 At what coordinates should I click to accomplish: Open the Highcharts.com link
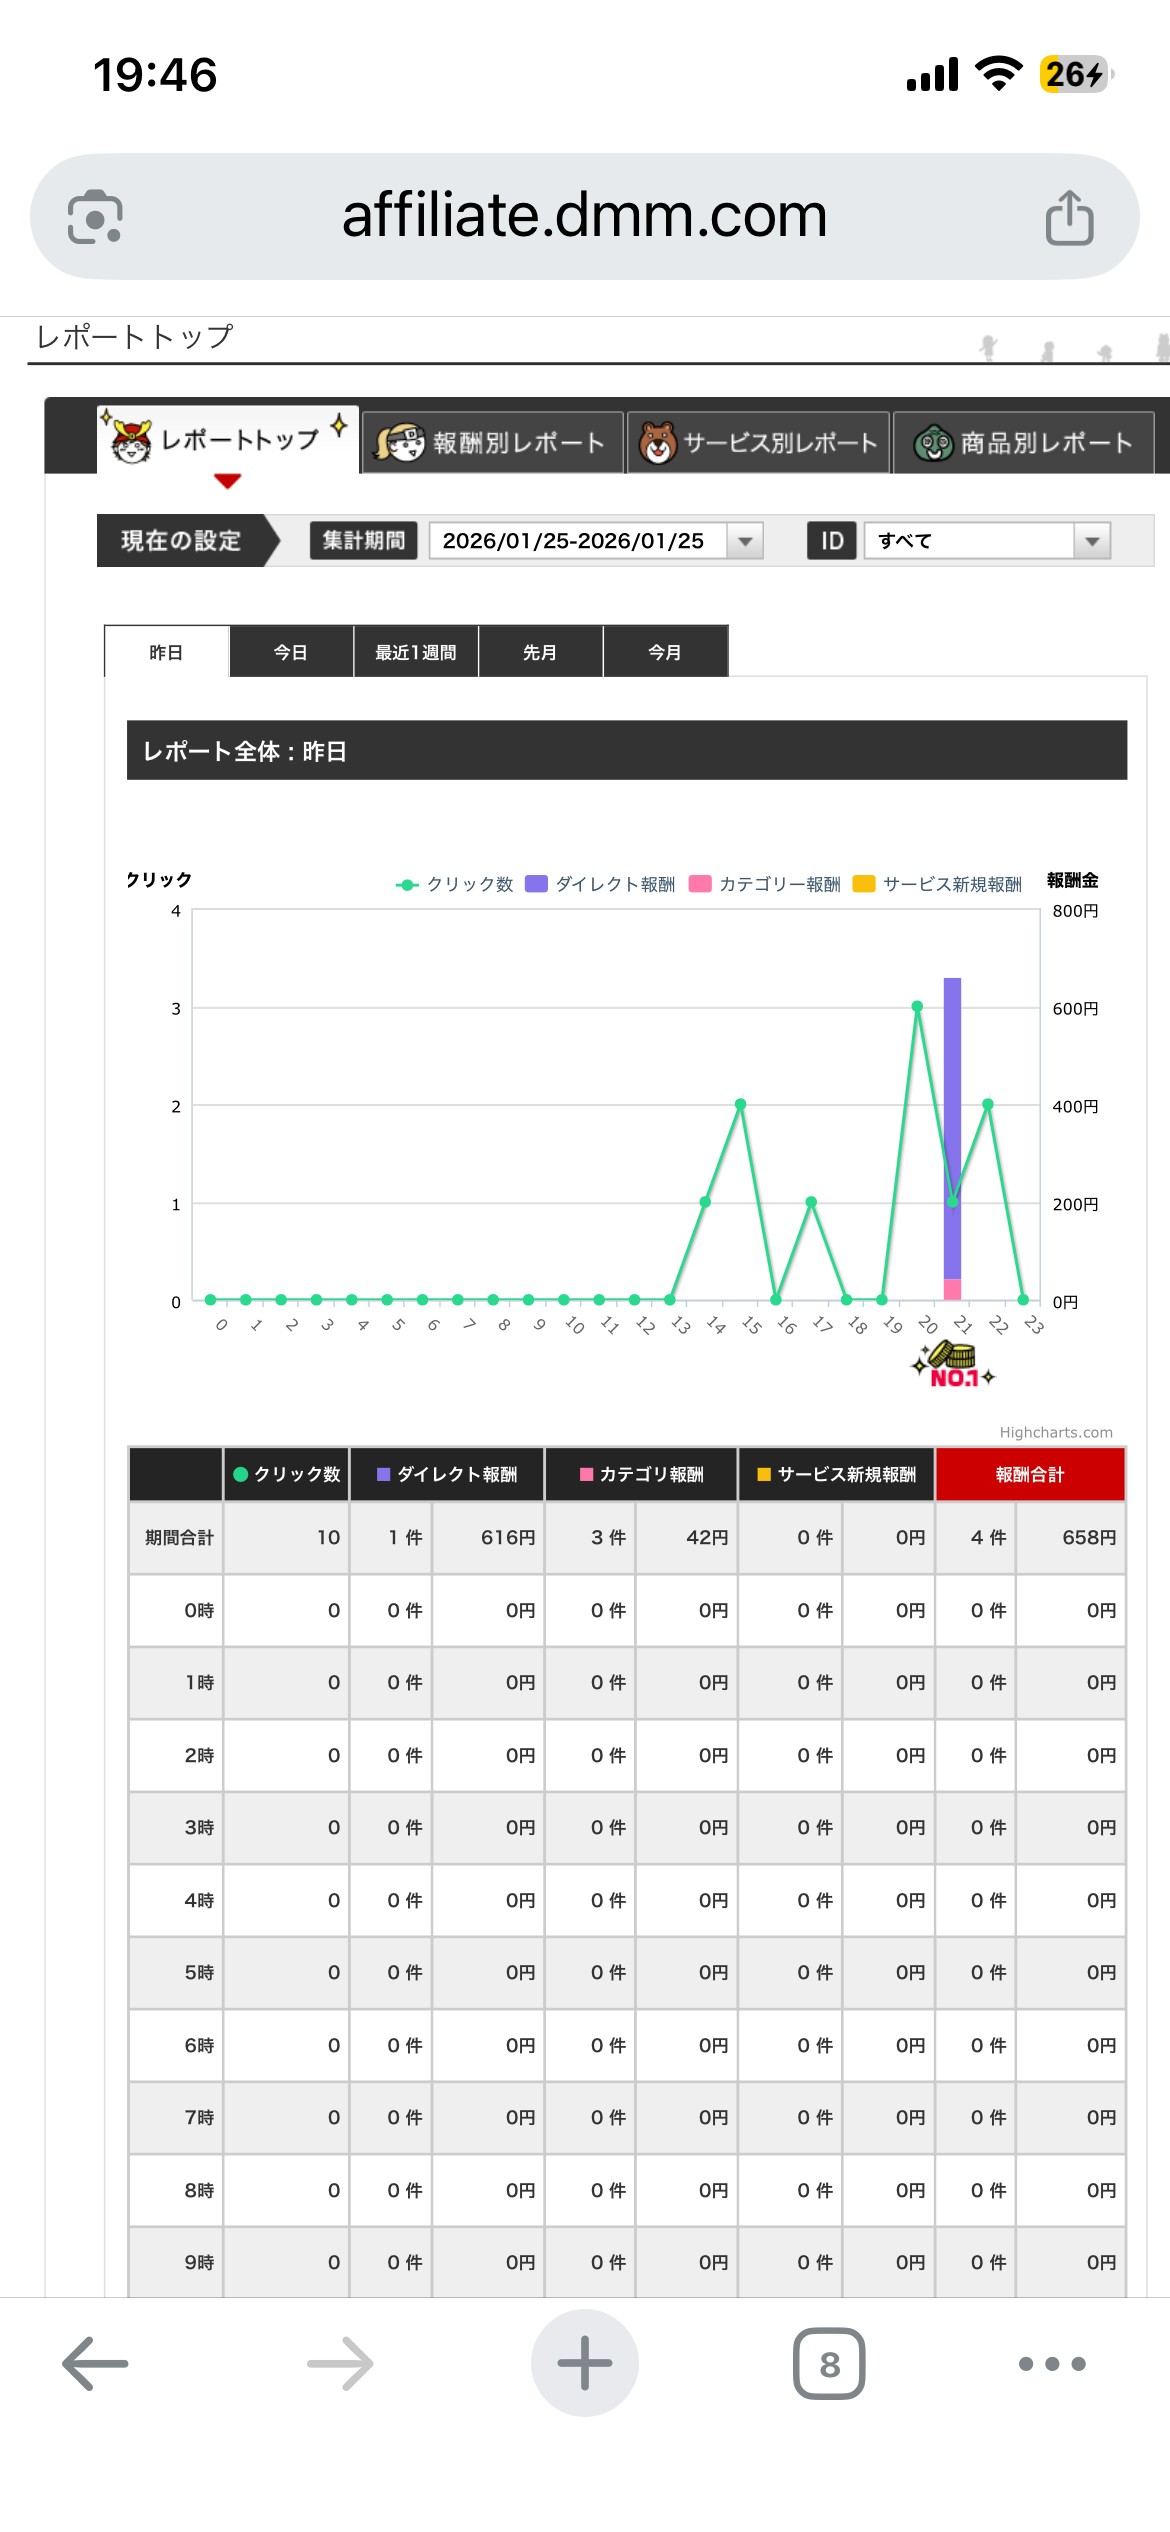1055,1432
